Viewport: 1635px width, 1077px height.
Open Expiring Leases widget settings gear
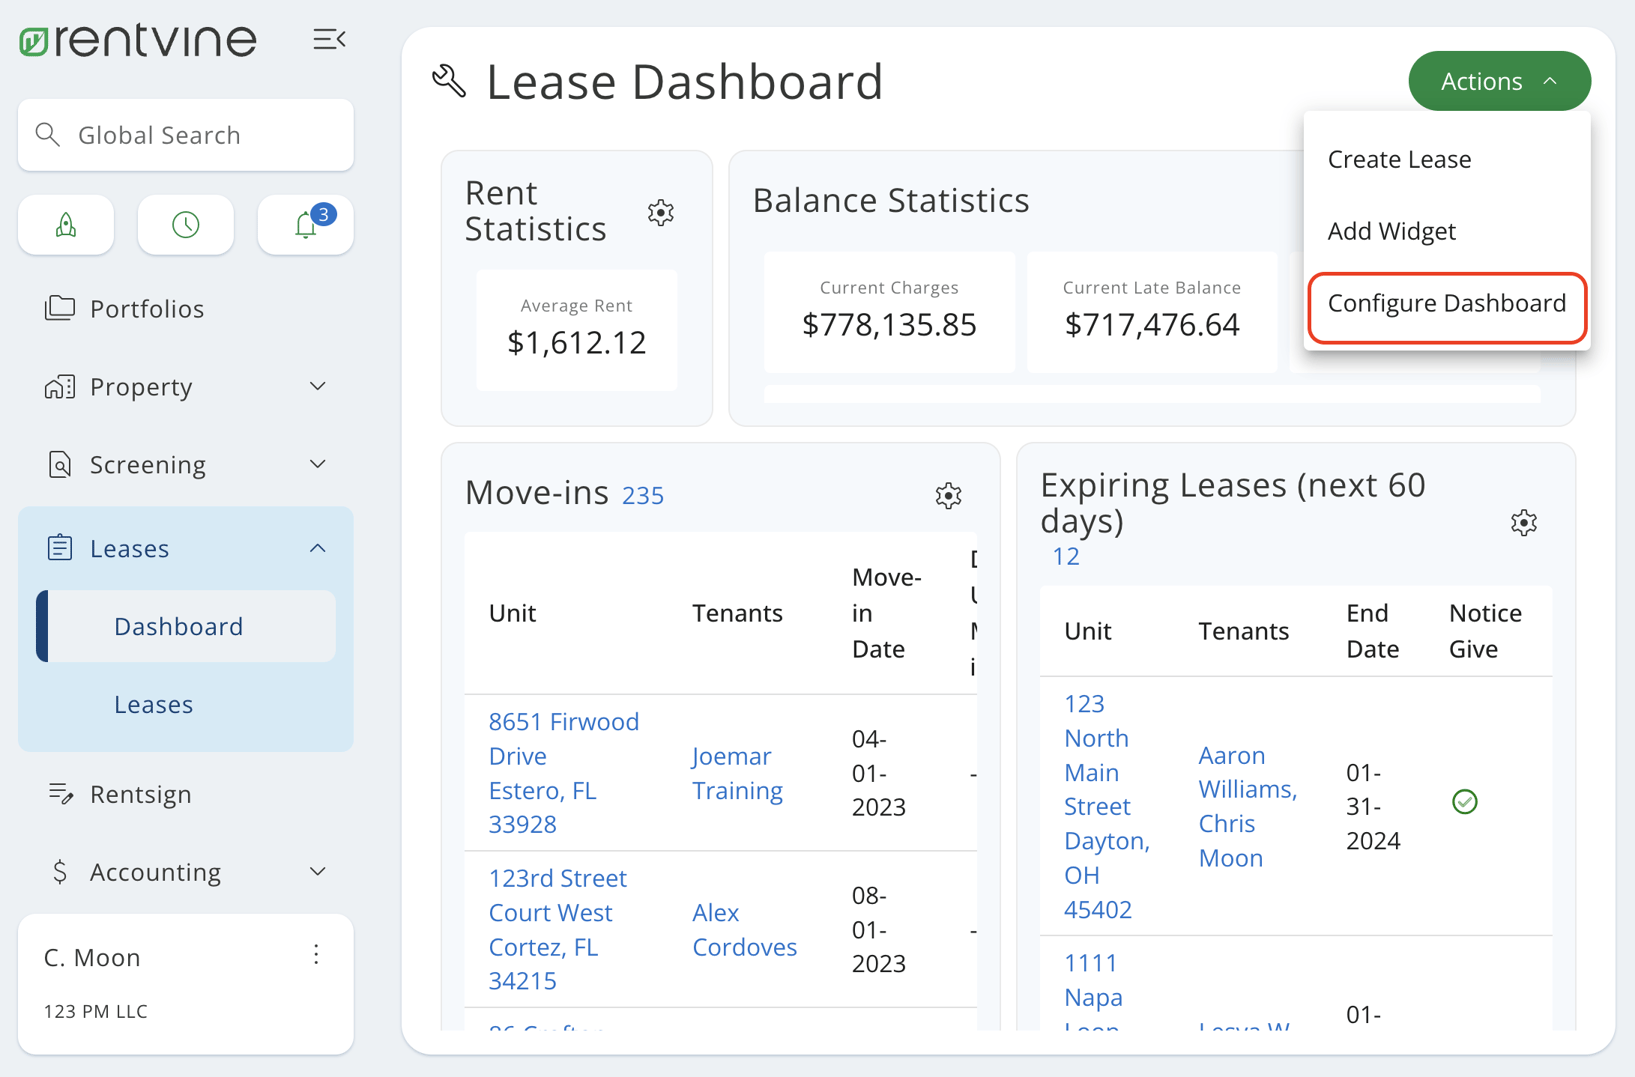[1524, 522]
